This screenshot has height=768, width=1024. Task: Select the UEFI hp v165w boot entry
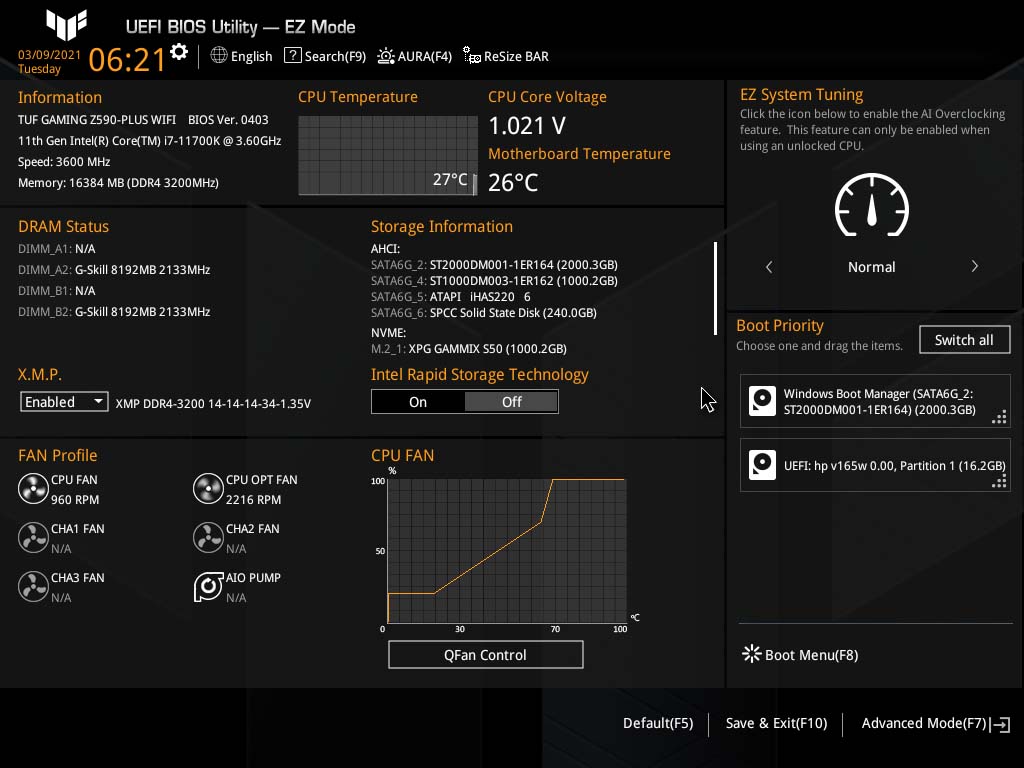(x=875, y=465)
